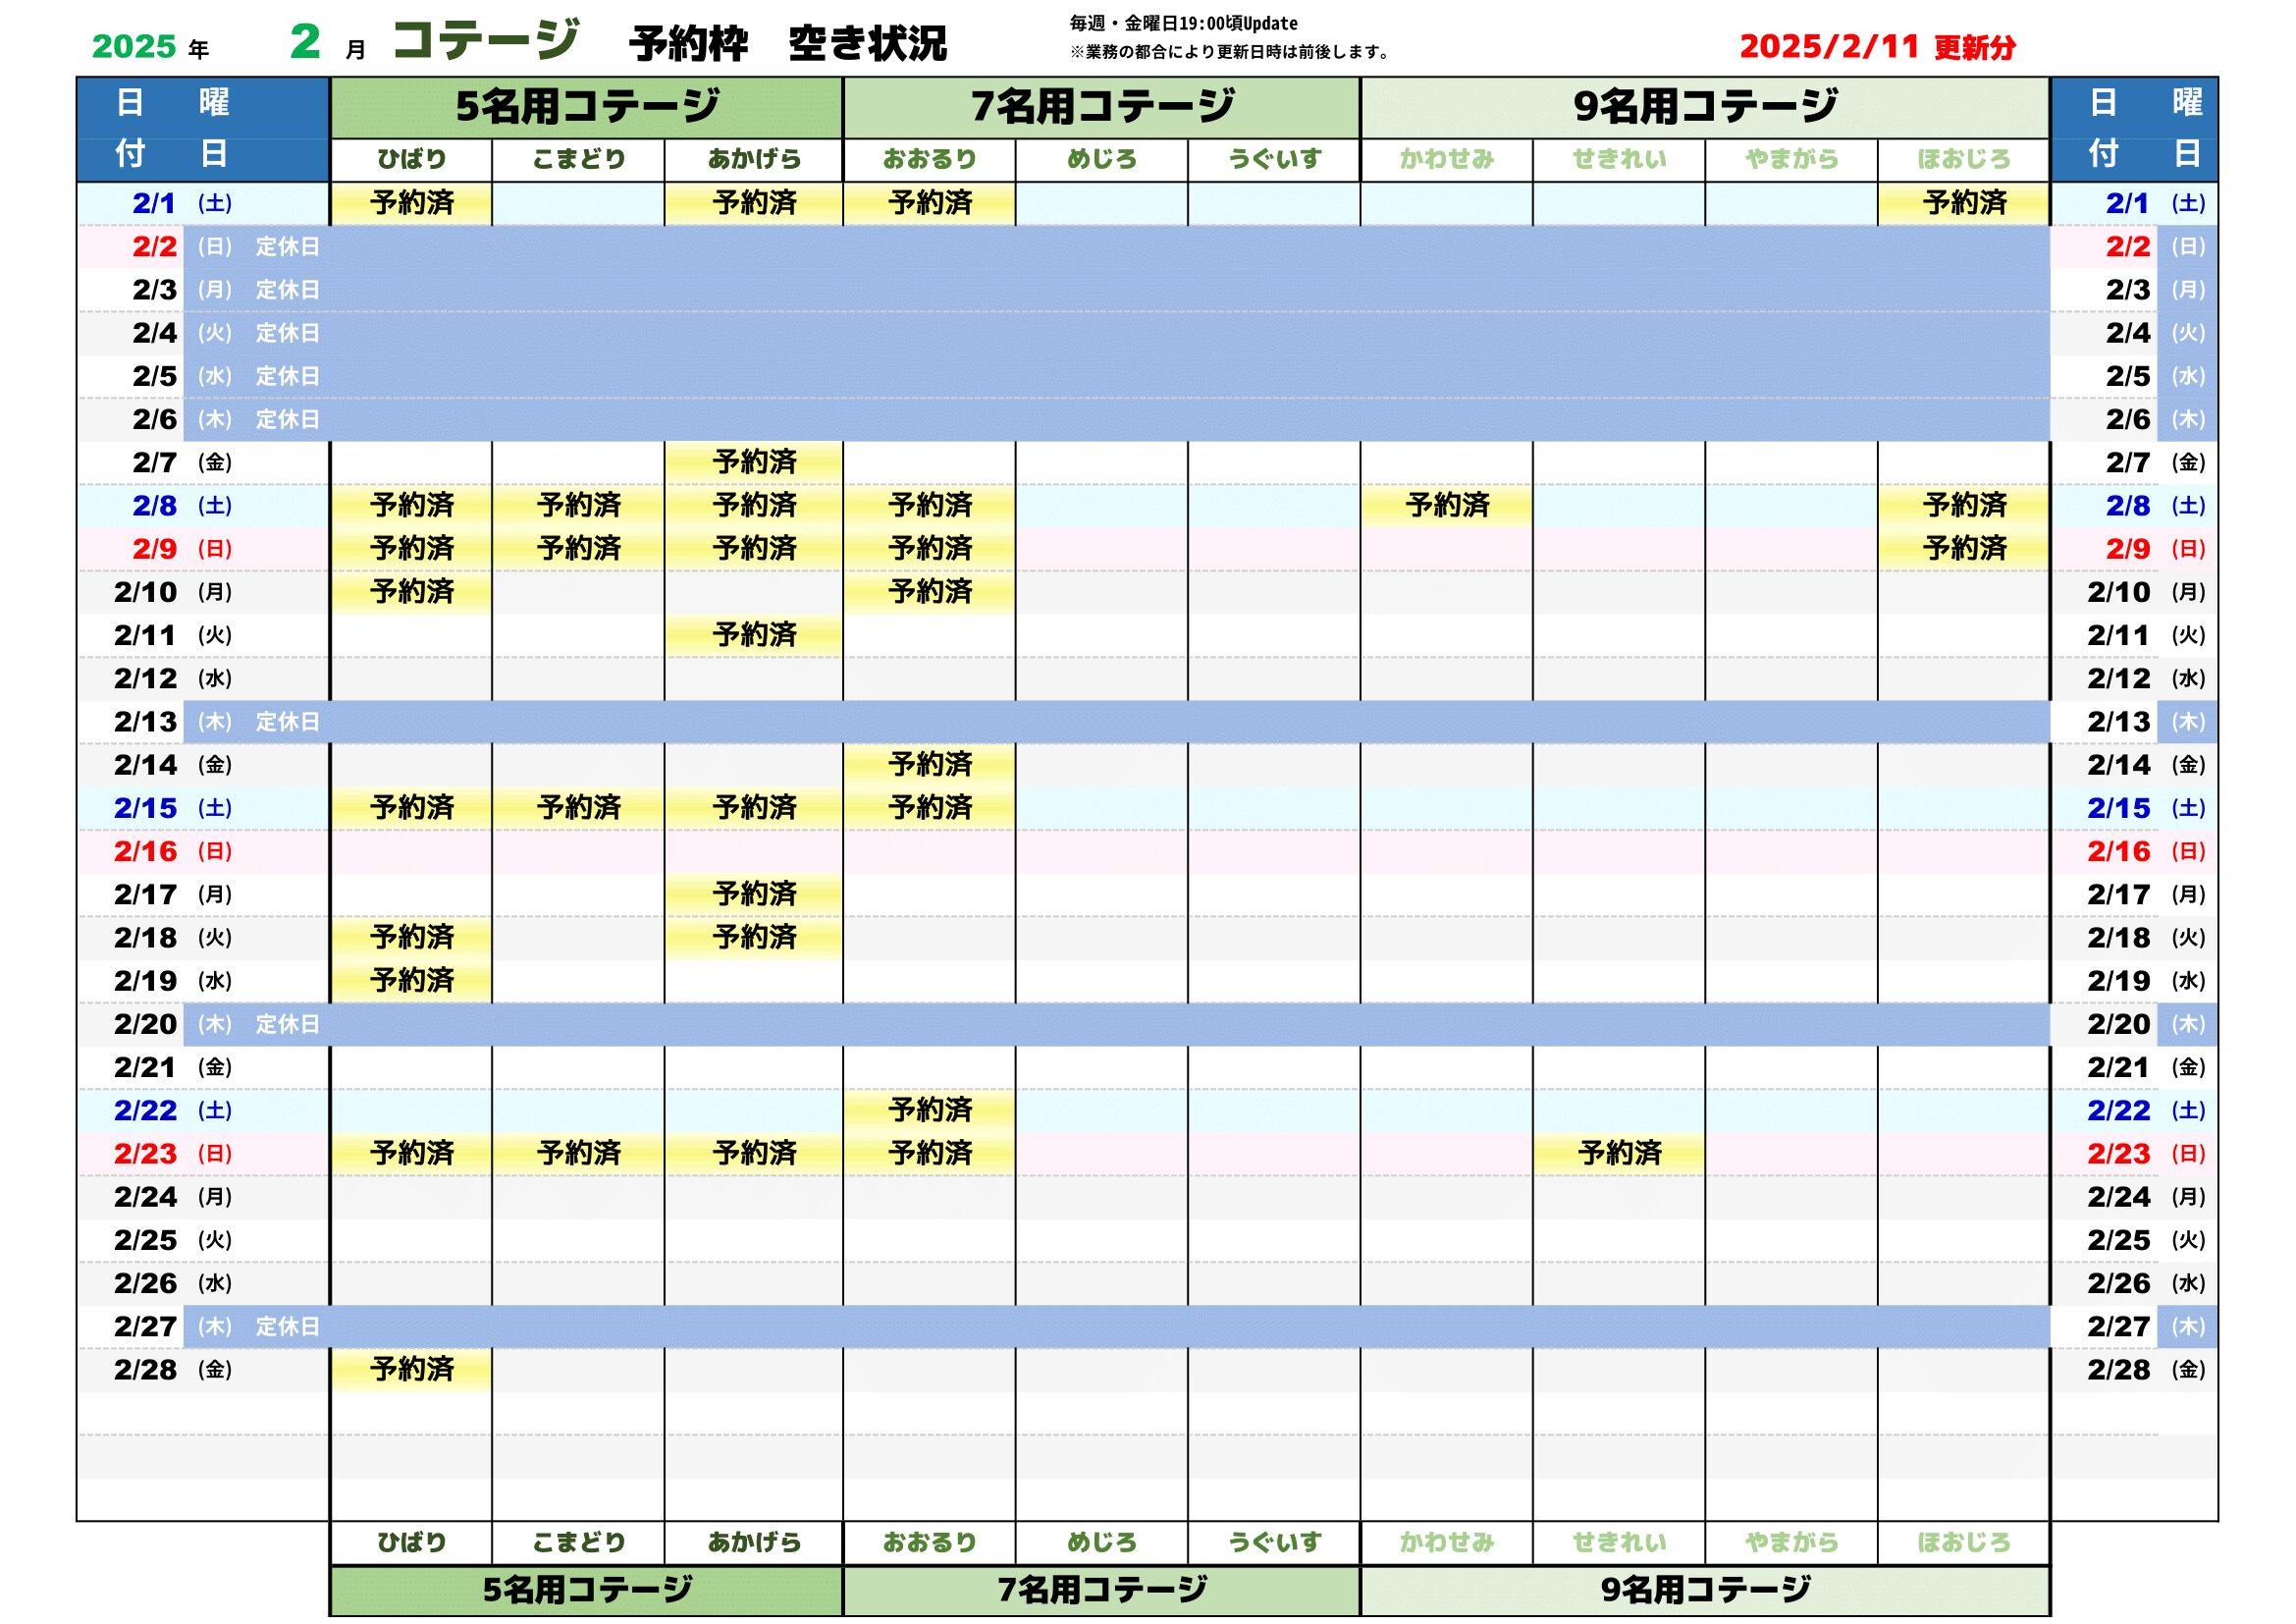The height and width of the screenshot is (1624, 2296).
Task: Click 2/22 date in the right column
Action: (x=2118, y=1111)
